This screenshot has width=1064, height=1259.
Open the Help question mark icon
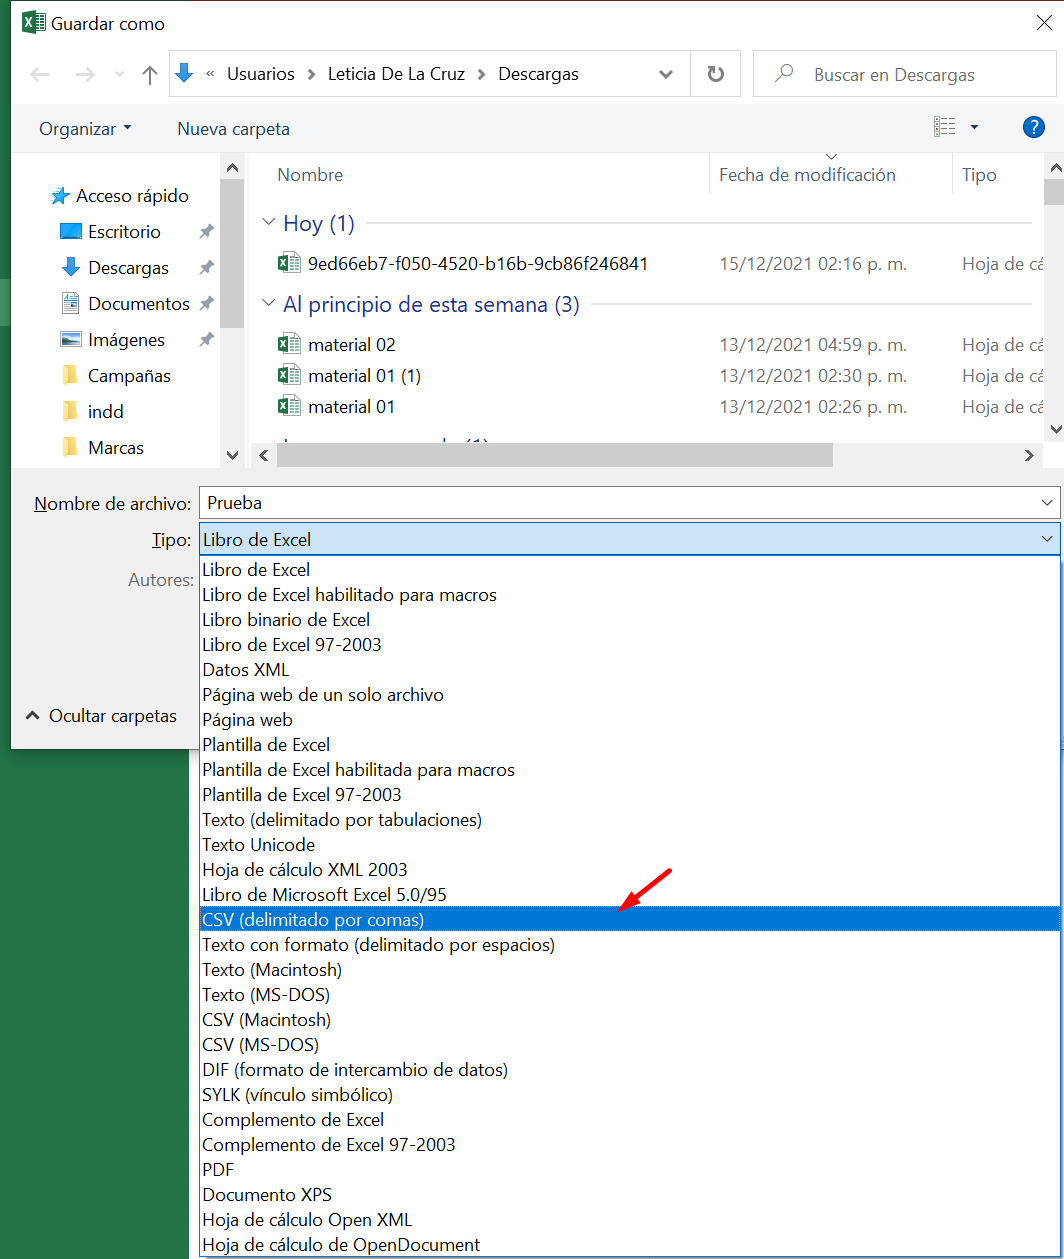click(x=1034, y=127)
